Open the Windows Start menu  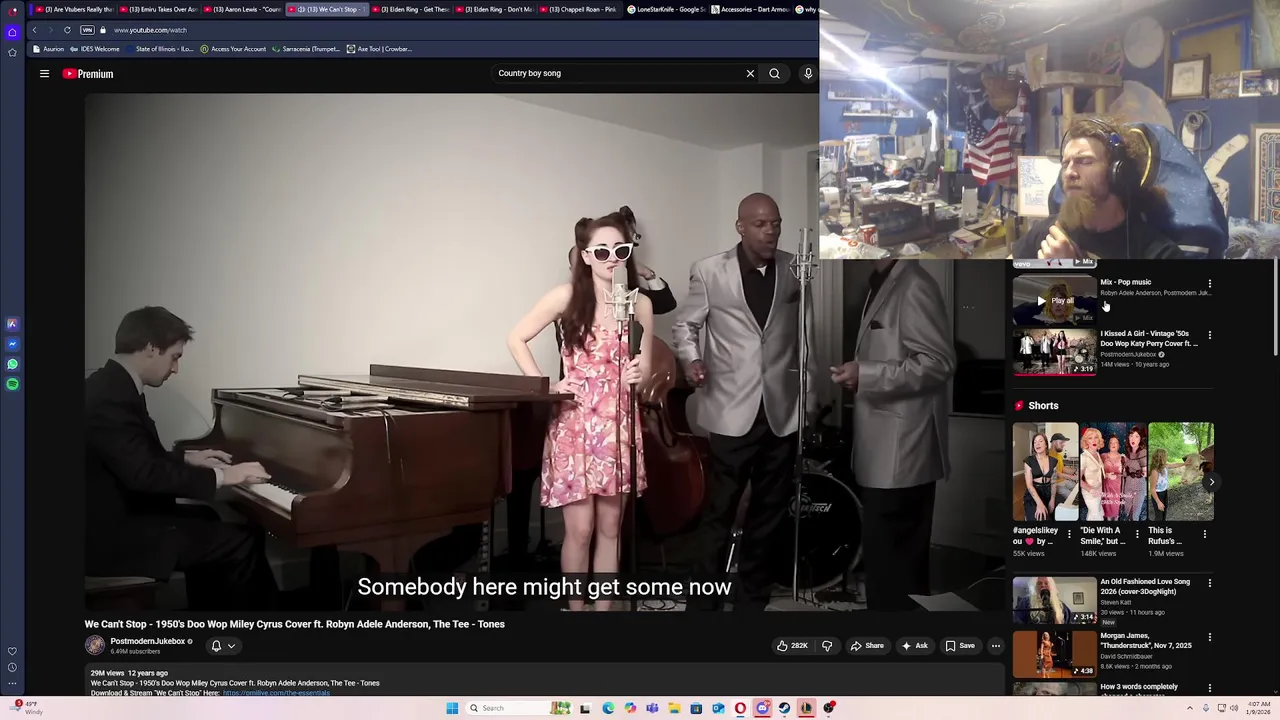click(452, 708)
